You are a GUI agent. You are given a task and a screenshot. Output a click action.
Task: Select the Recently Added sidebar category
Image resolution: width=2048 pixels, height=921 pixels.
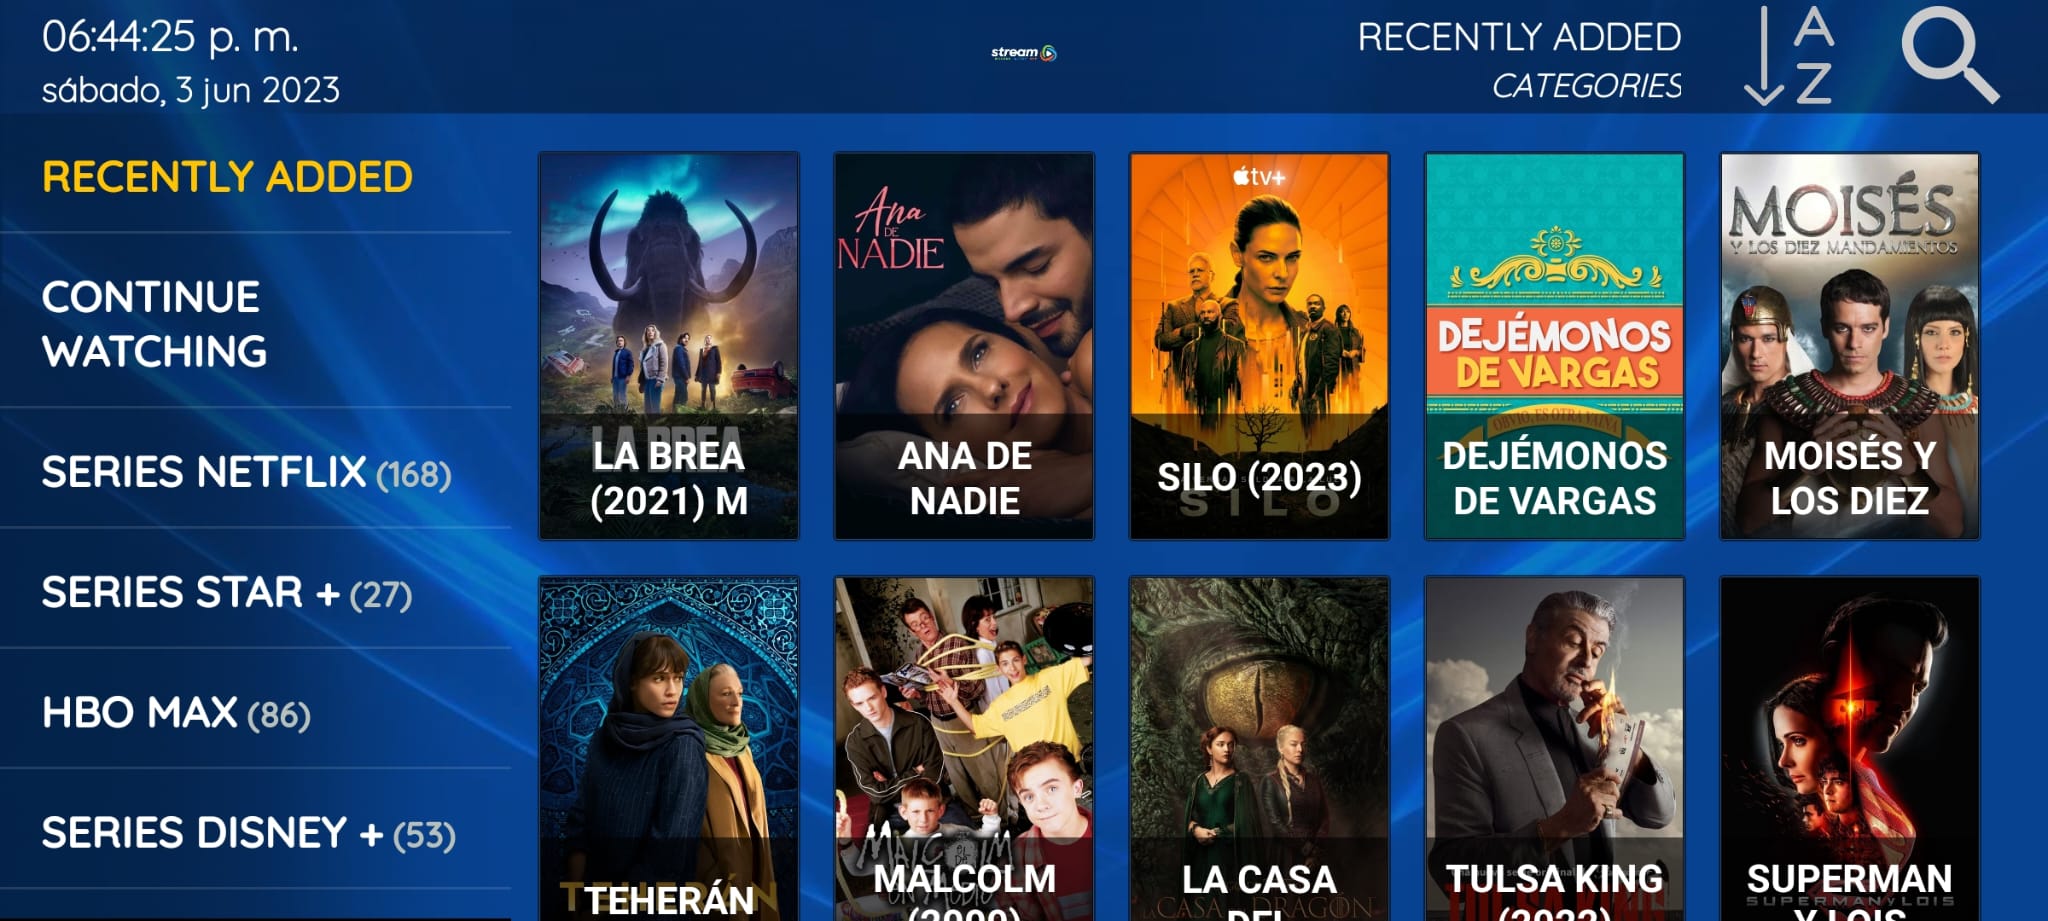pyautogui.click(x=227, y=177)
